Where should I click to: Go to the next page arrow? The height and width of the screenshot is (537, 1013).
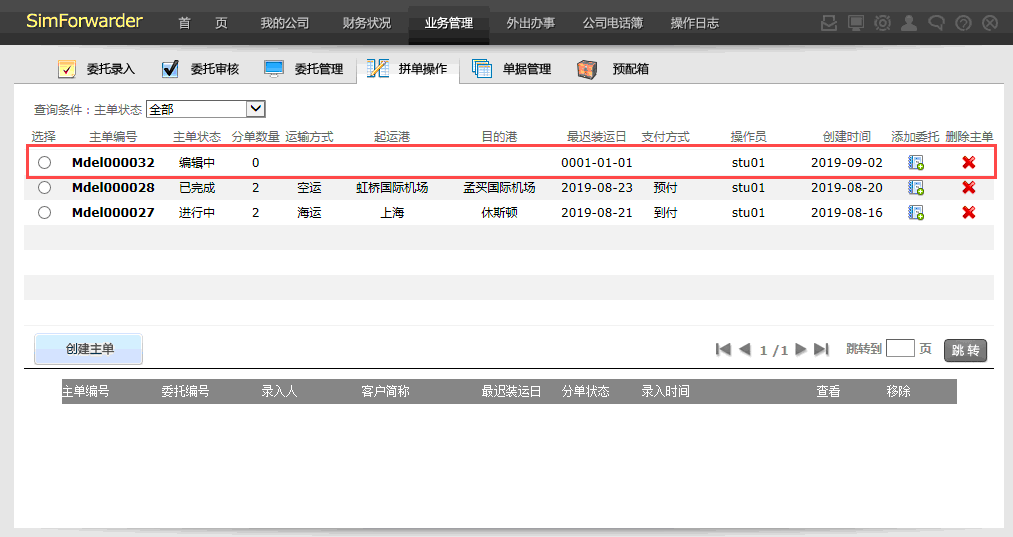[801, 350]
